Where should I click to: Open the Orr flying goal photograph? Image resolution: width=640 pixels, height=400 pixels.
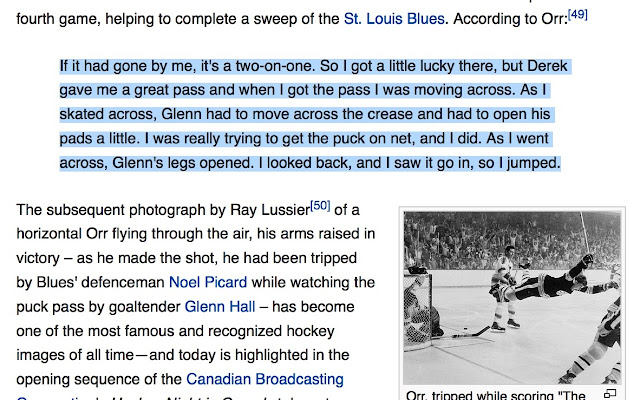pos(512,298)
